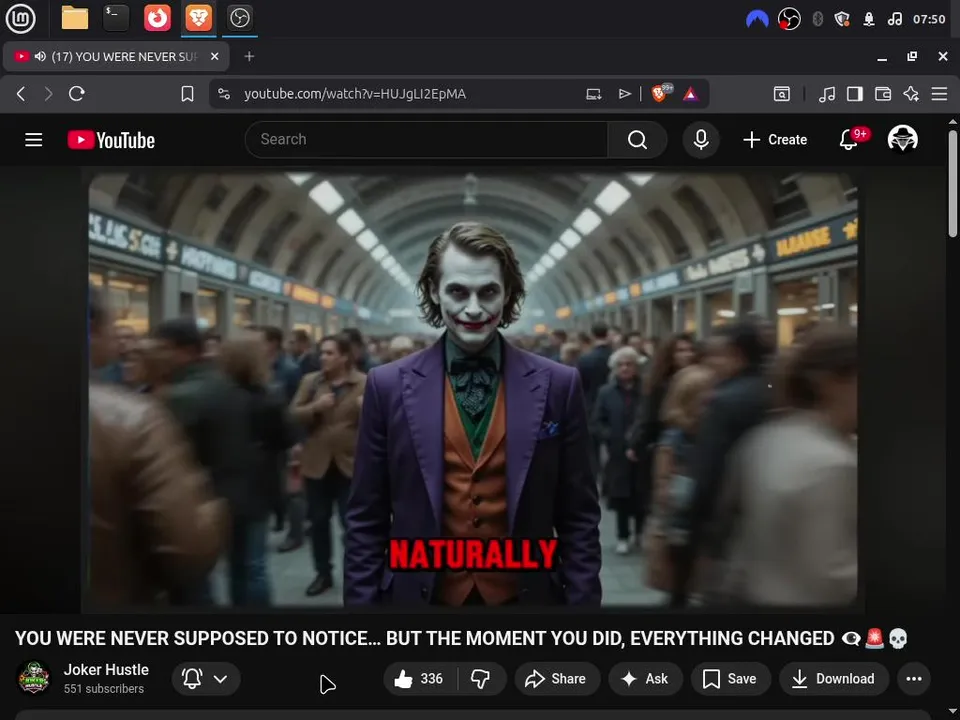Search with your voice microphone
Image resolution: width=960 pixels, height=720 pixels.
click(x=701, y=140)
